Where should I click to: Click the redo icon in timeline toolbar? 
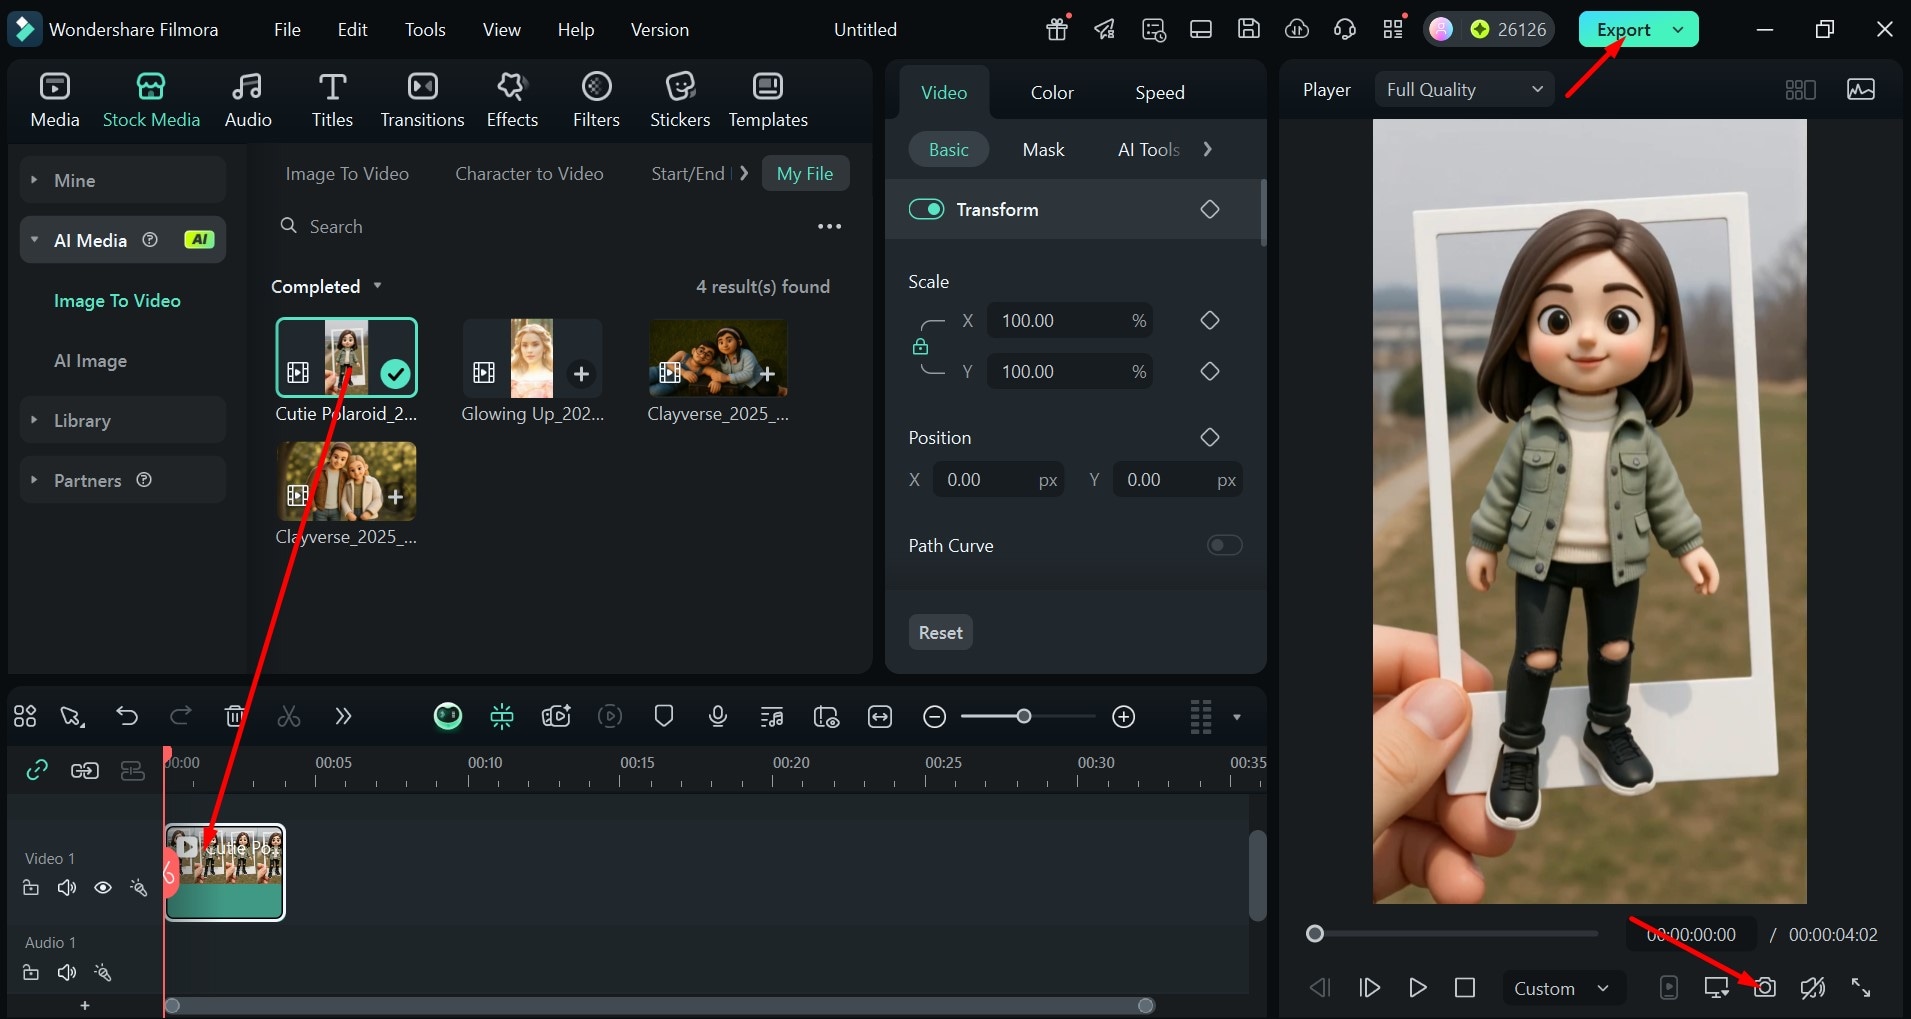[181, 716]
